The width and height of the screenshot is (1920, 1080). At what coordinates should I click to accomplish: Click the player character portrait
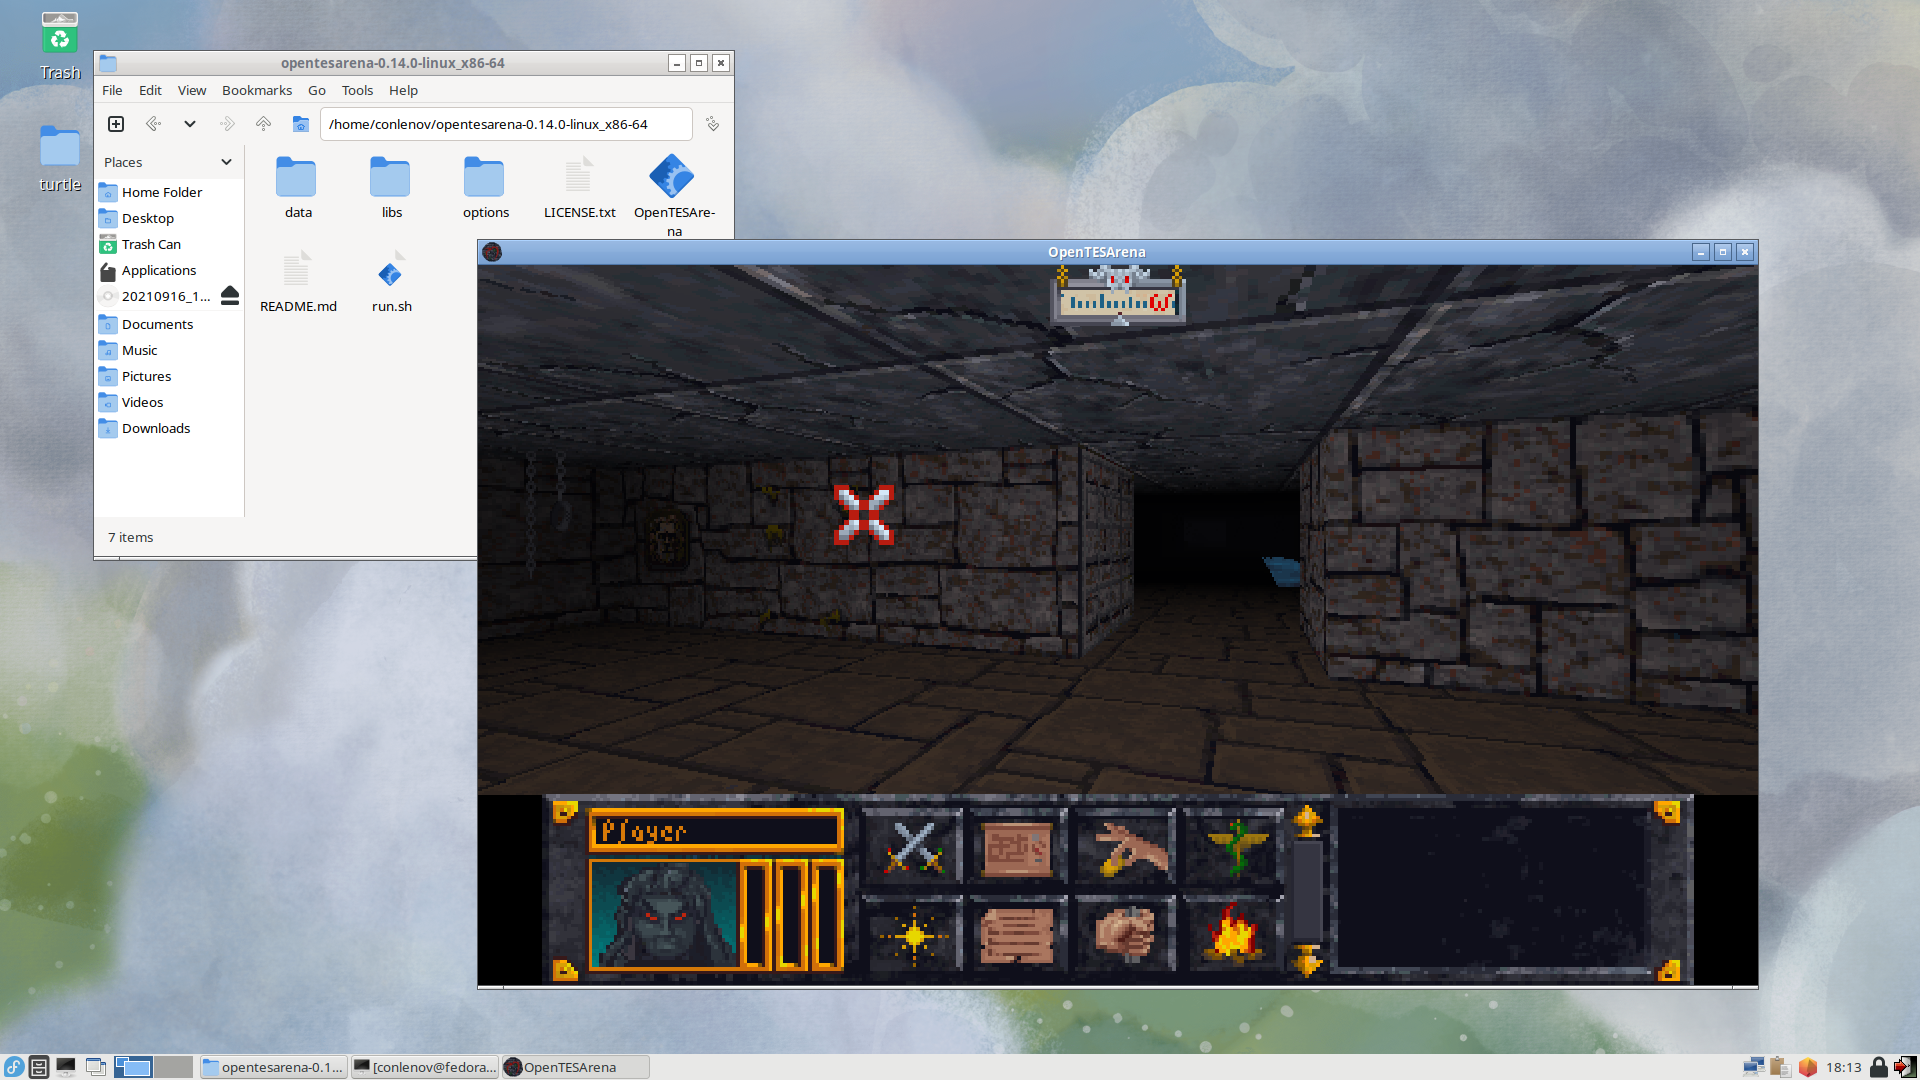(x=664, y=915)
